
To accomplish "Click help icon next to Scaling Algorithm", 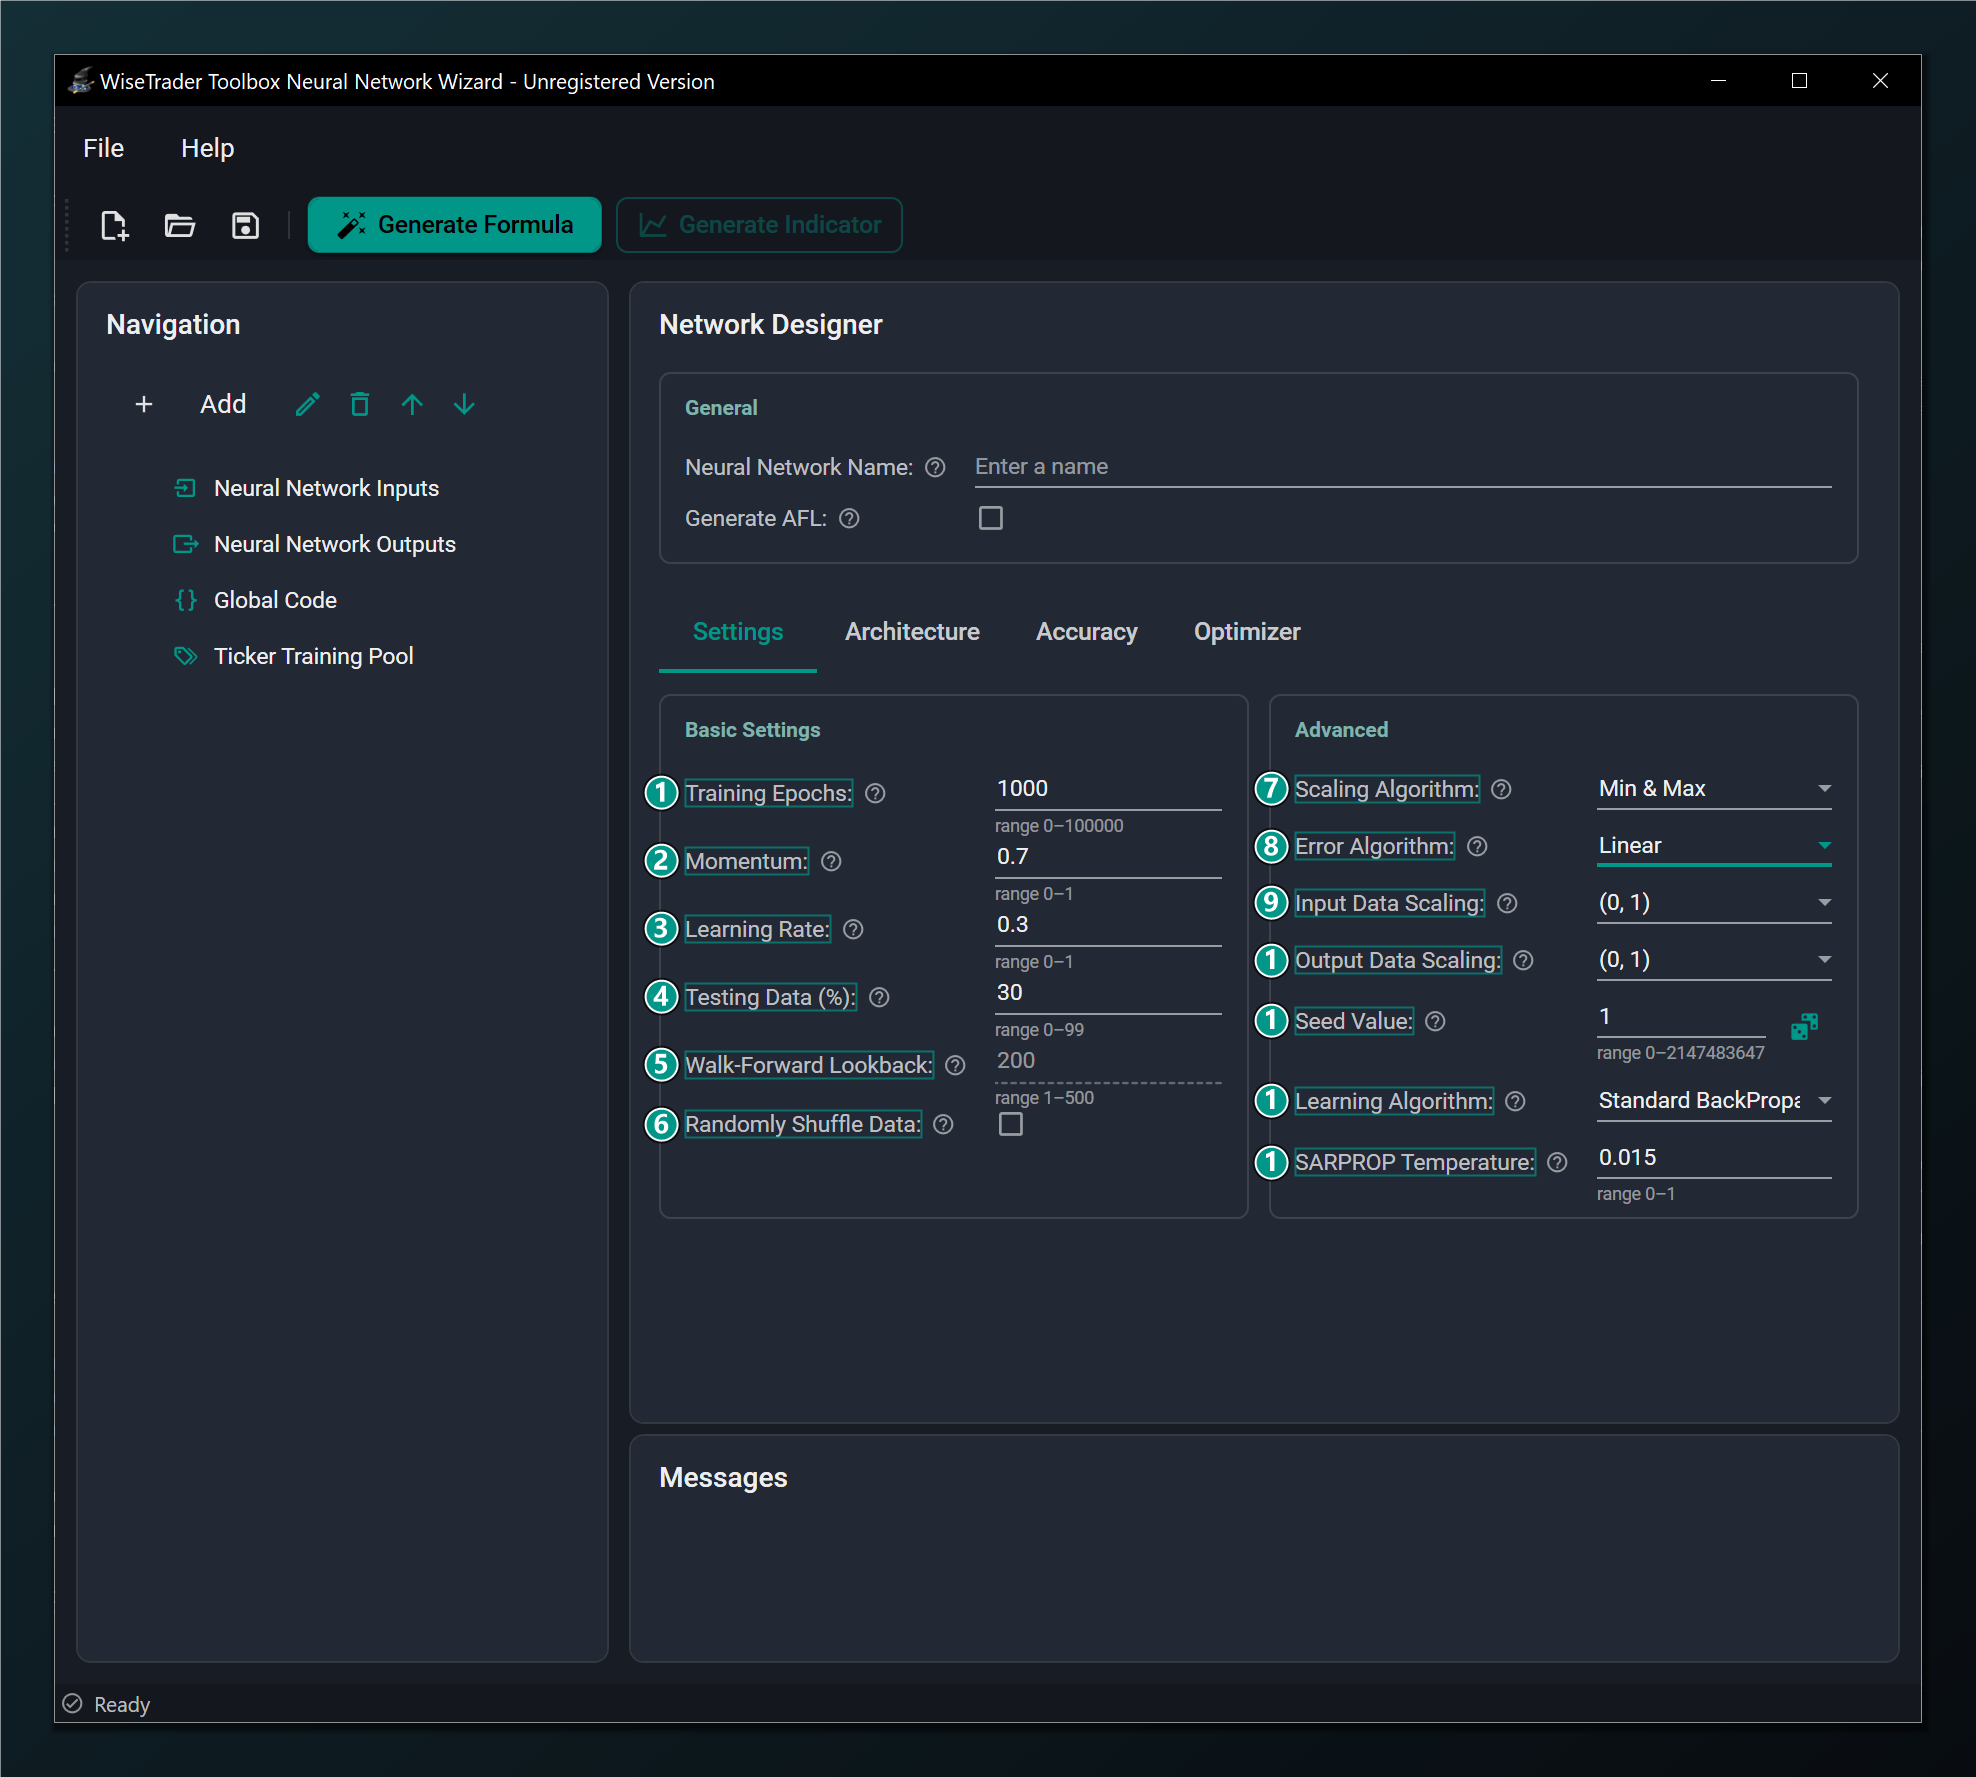I will 1501,789.
